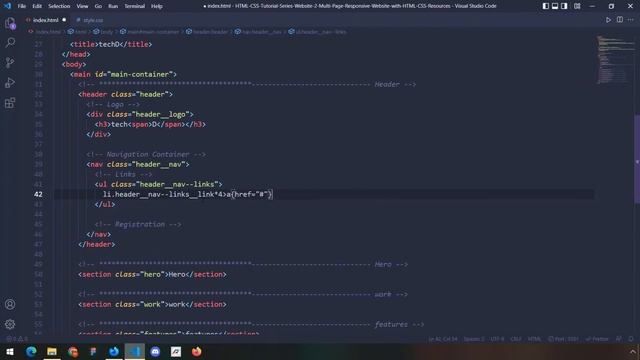Toggle the bottom Panel layout icon
This screenshot has height=360, width=640.
(x=555, y=6)
